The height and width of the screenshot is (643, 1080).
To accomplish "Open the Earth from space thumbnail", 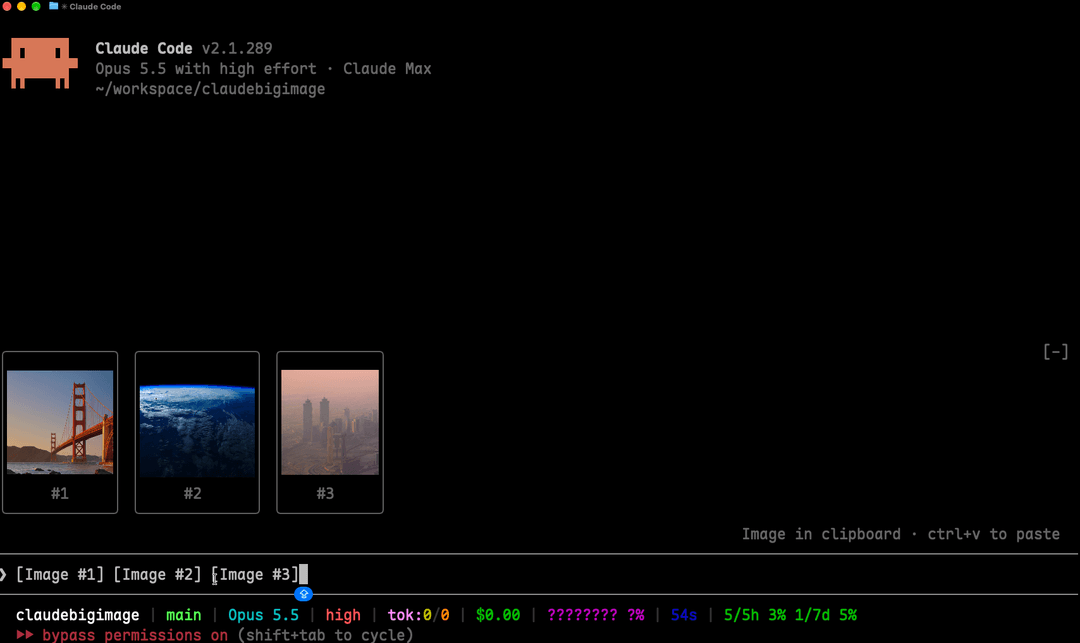I will coord(197,431).
